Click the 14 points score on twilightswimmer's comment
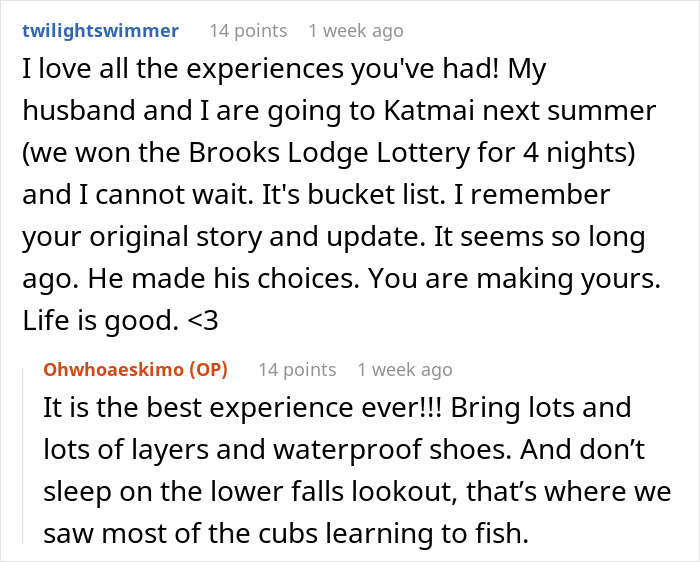The width and height of the screenshot is (700, 562). (248, 31)
